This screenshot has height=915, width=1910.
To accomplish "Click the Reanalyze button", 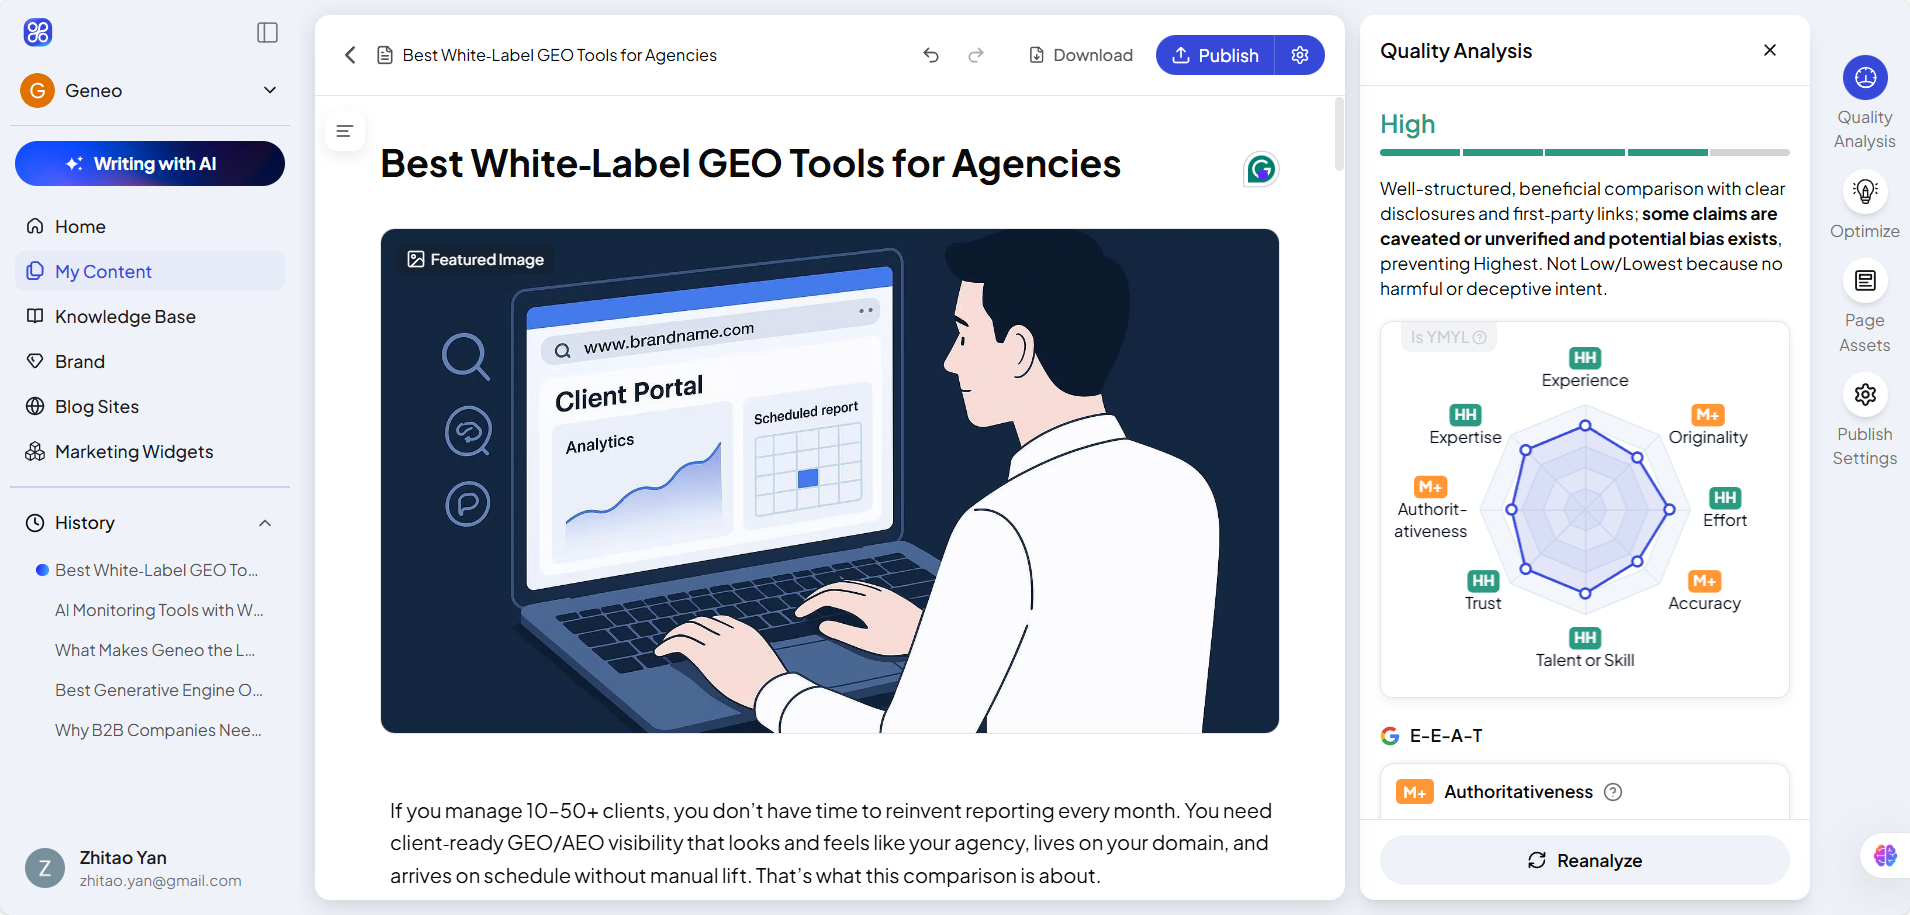I will [1585, 861].
